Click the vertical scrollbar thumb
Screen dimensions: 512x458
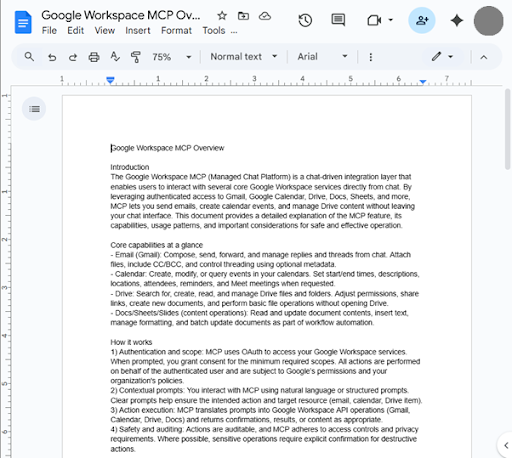[x=507, y=129]
